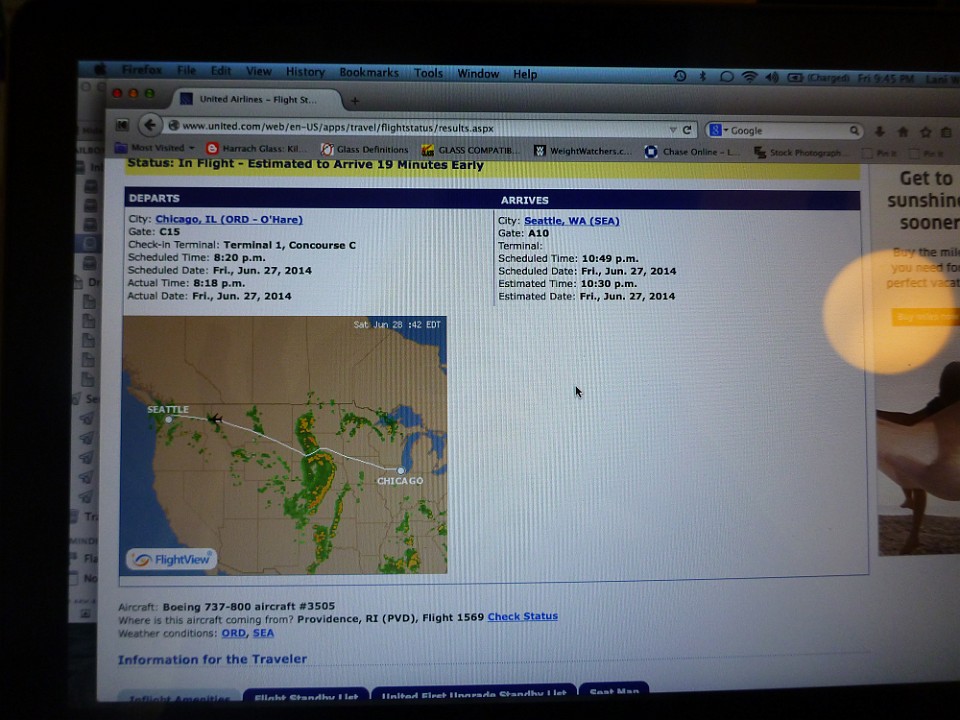Click into the Google search field
The image size is (960, 720).
click(789, 130)
